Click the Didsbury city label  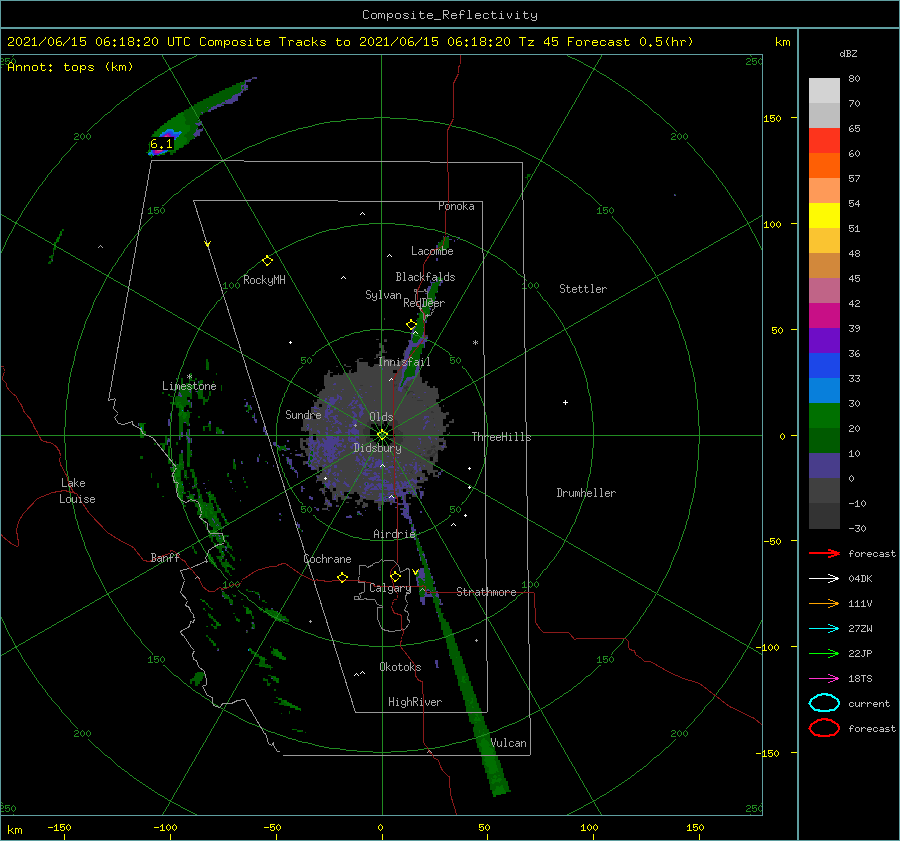[377, 448]
